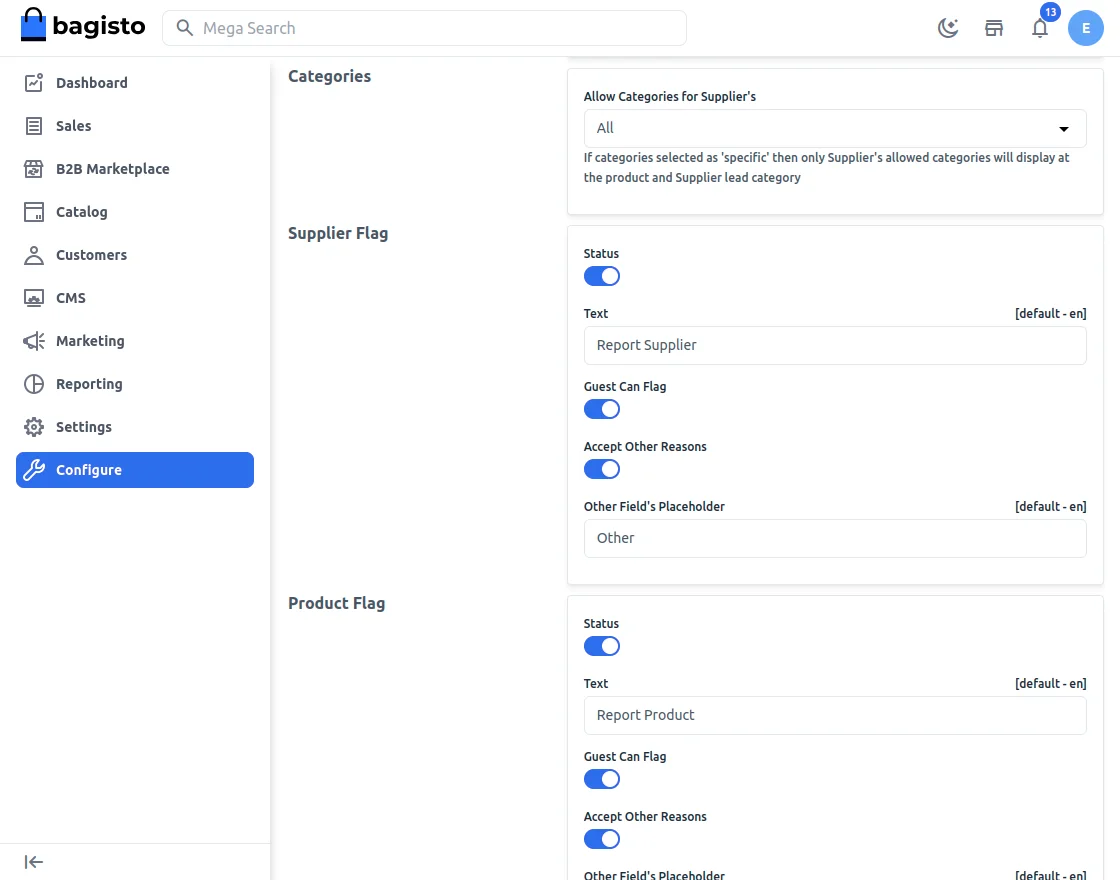The height and width of the screenshot is (880, 1120).
Task: Navigate to the Catalog section
Action: pos(80,211)
